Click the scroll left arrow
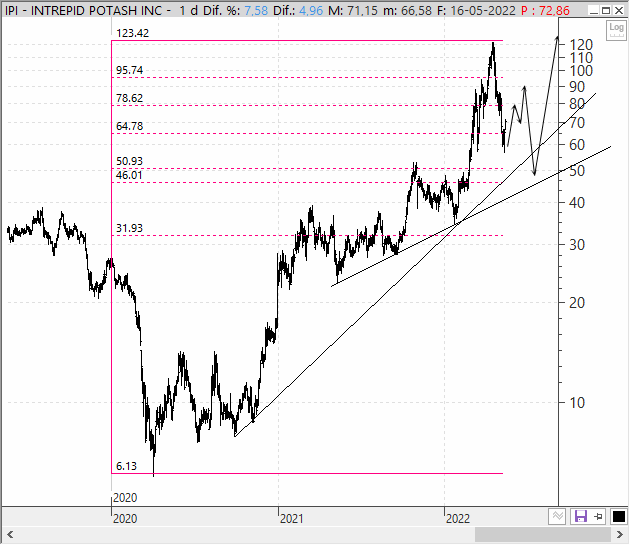630x545 pixels. [x=10, y=535]
